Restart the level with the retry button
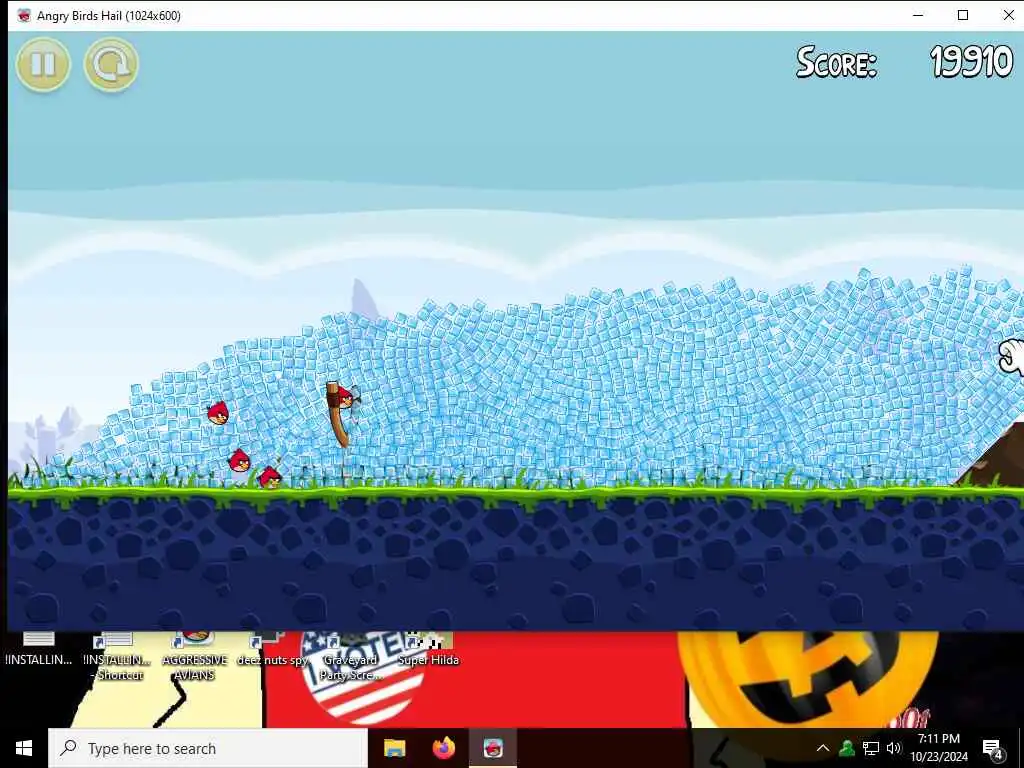Image resolution: width=1024 pixels, height=768 pixels. pyautogui.click(x=111, y=64)
